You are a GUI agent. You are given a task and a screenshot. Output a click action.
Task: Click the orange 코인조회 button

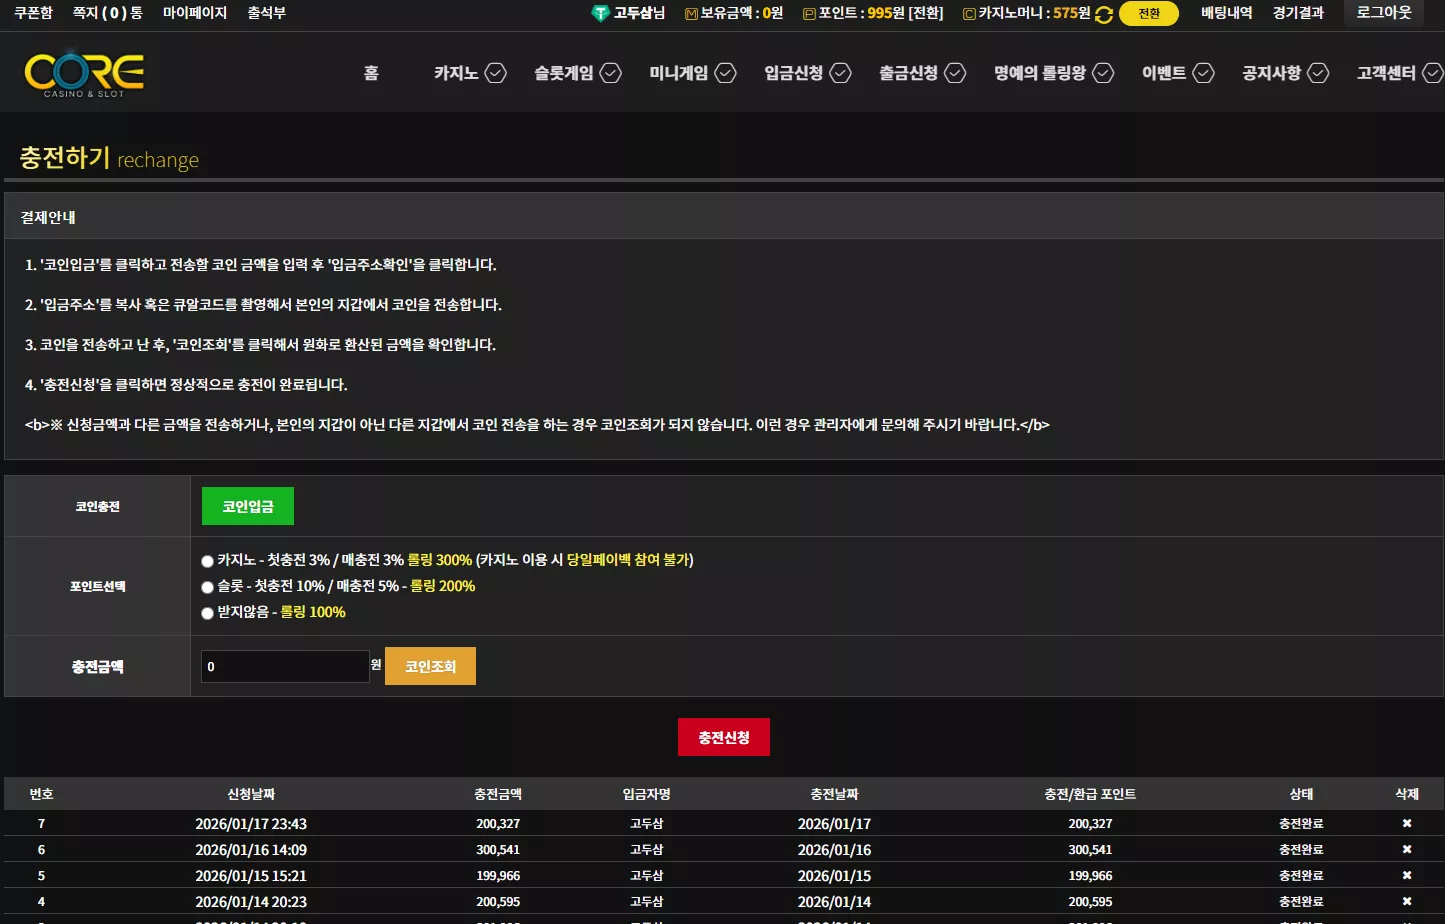[430, 666]
